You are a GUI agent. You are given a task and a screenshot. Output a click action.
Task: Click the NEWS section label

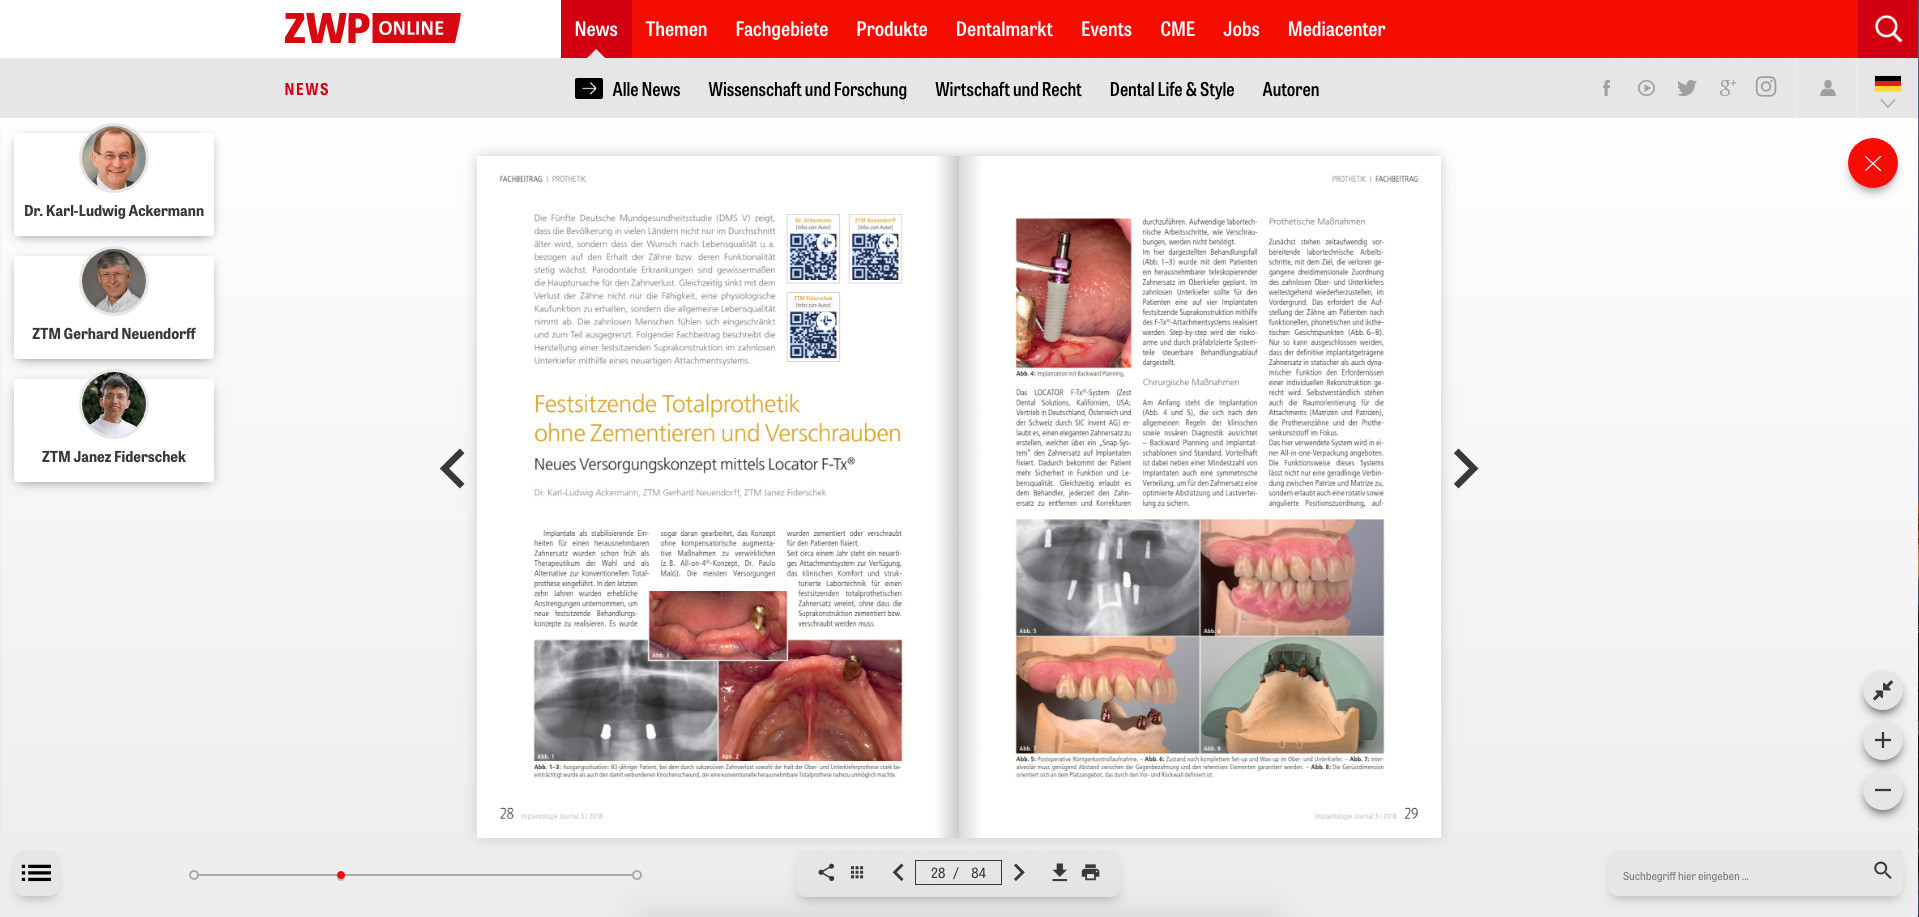(x=306, y=89)
